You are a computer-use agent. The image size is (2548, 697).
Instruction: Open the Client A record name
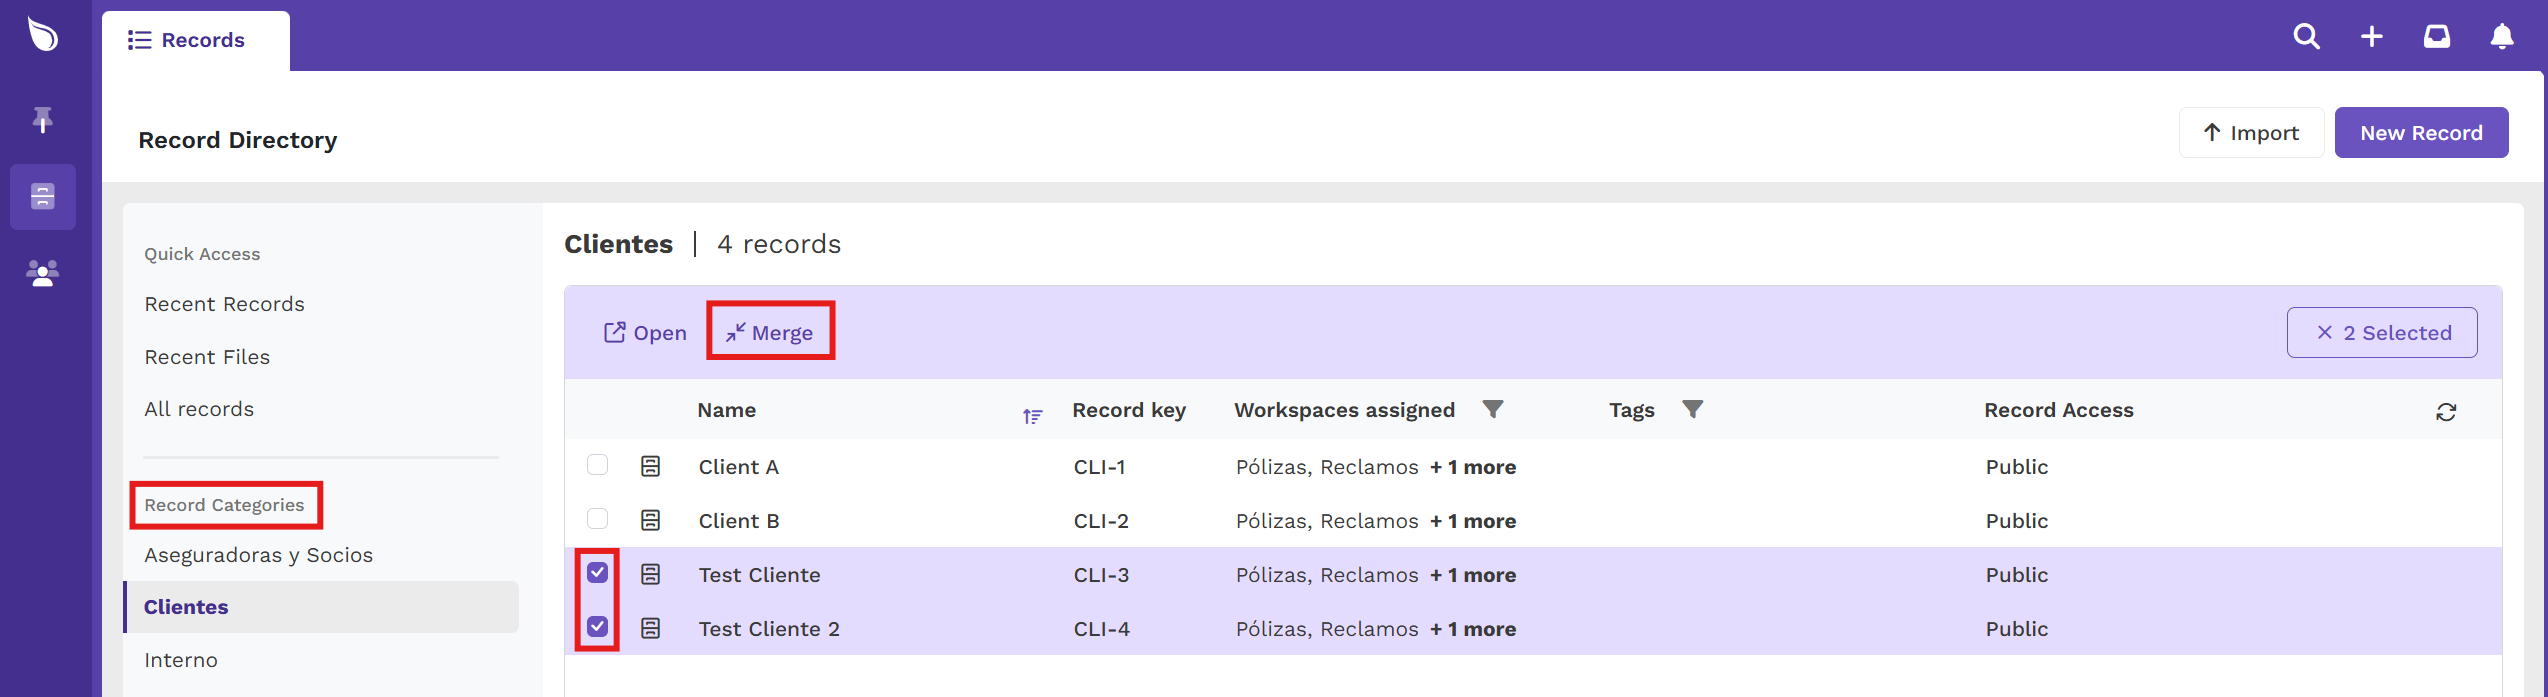click(x=738, y=467)
